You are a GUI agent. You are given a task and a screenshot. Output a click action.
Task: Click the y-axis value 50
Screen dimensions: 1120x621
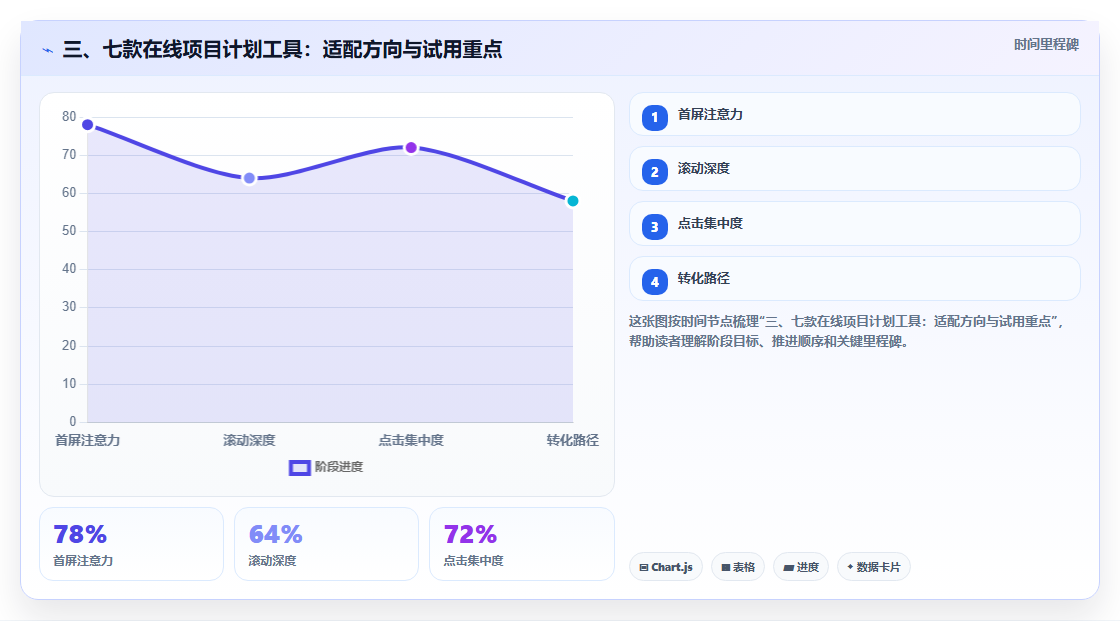[69, 231]
